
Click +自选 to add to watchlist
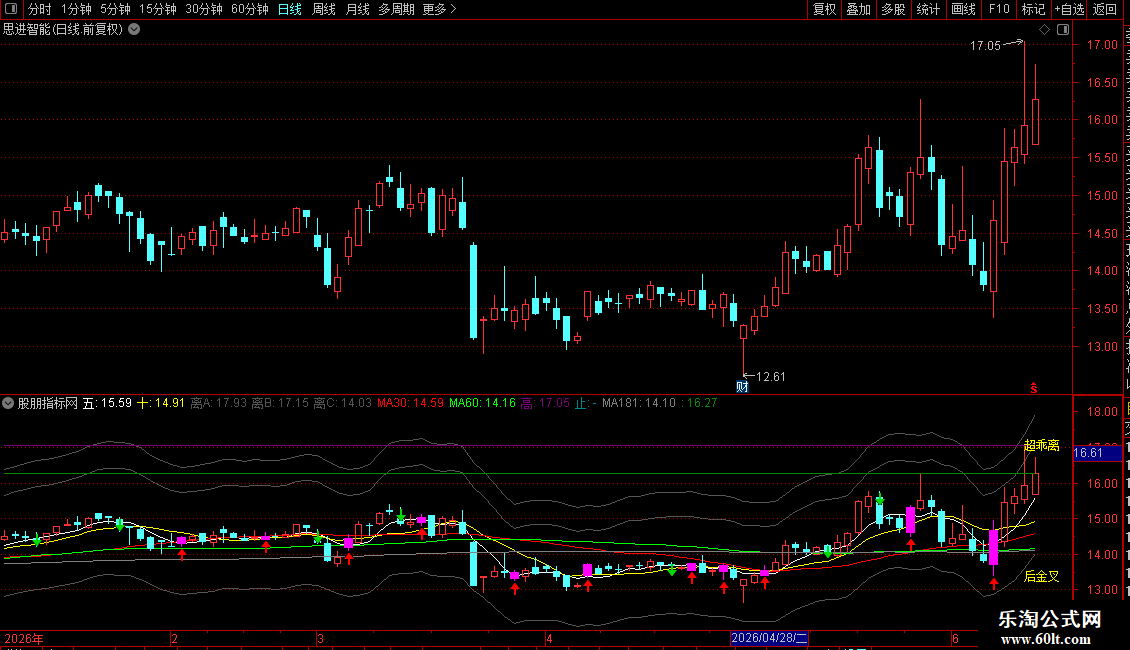[1069, 9]
